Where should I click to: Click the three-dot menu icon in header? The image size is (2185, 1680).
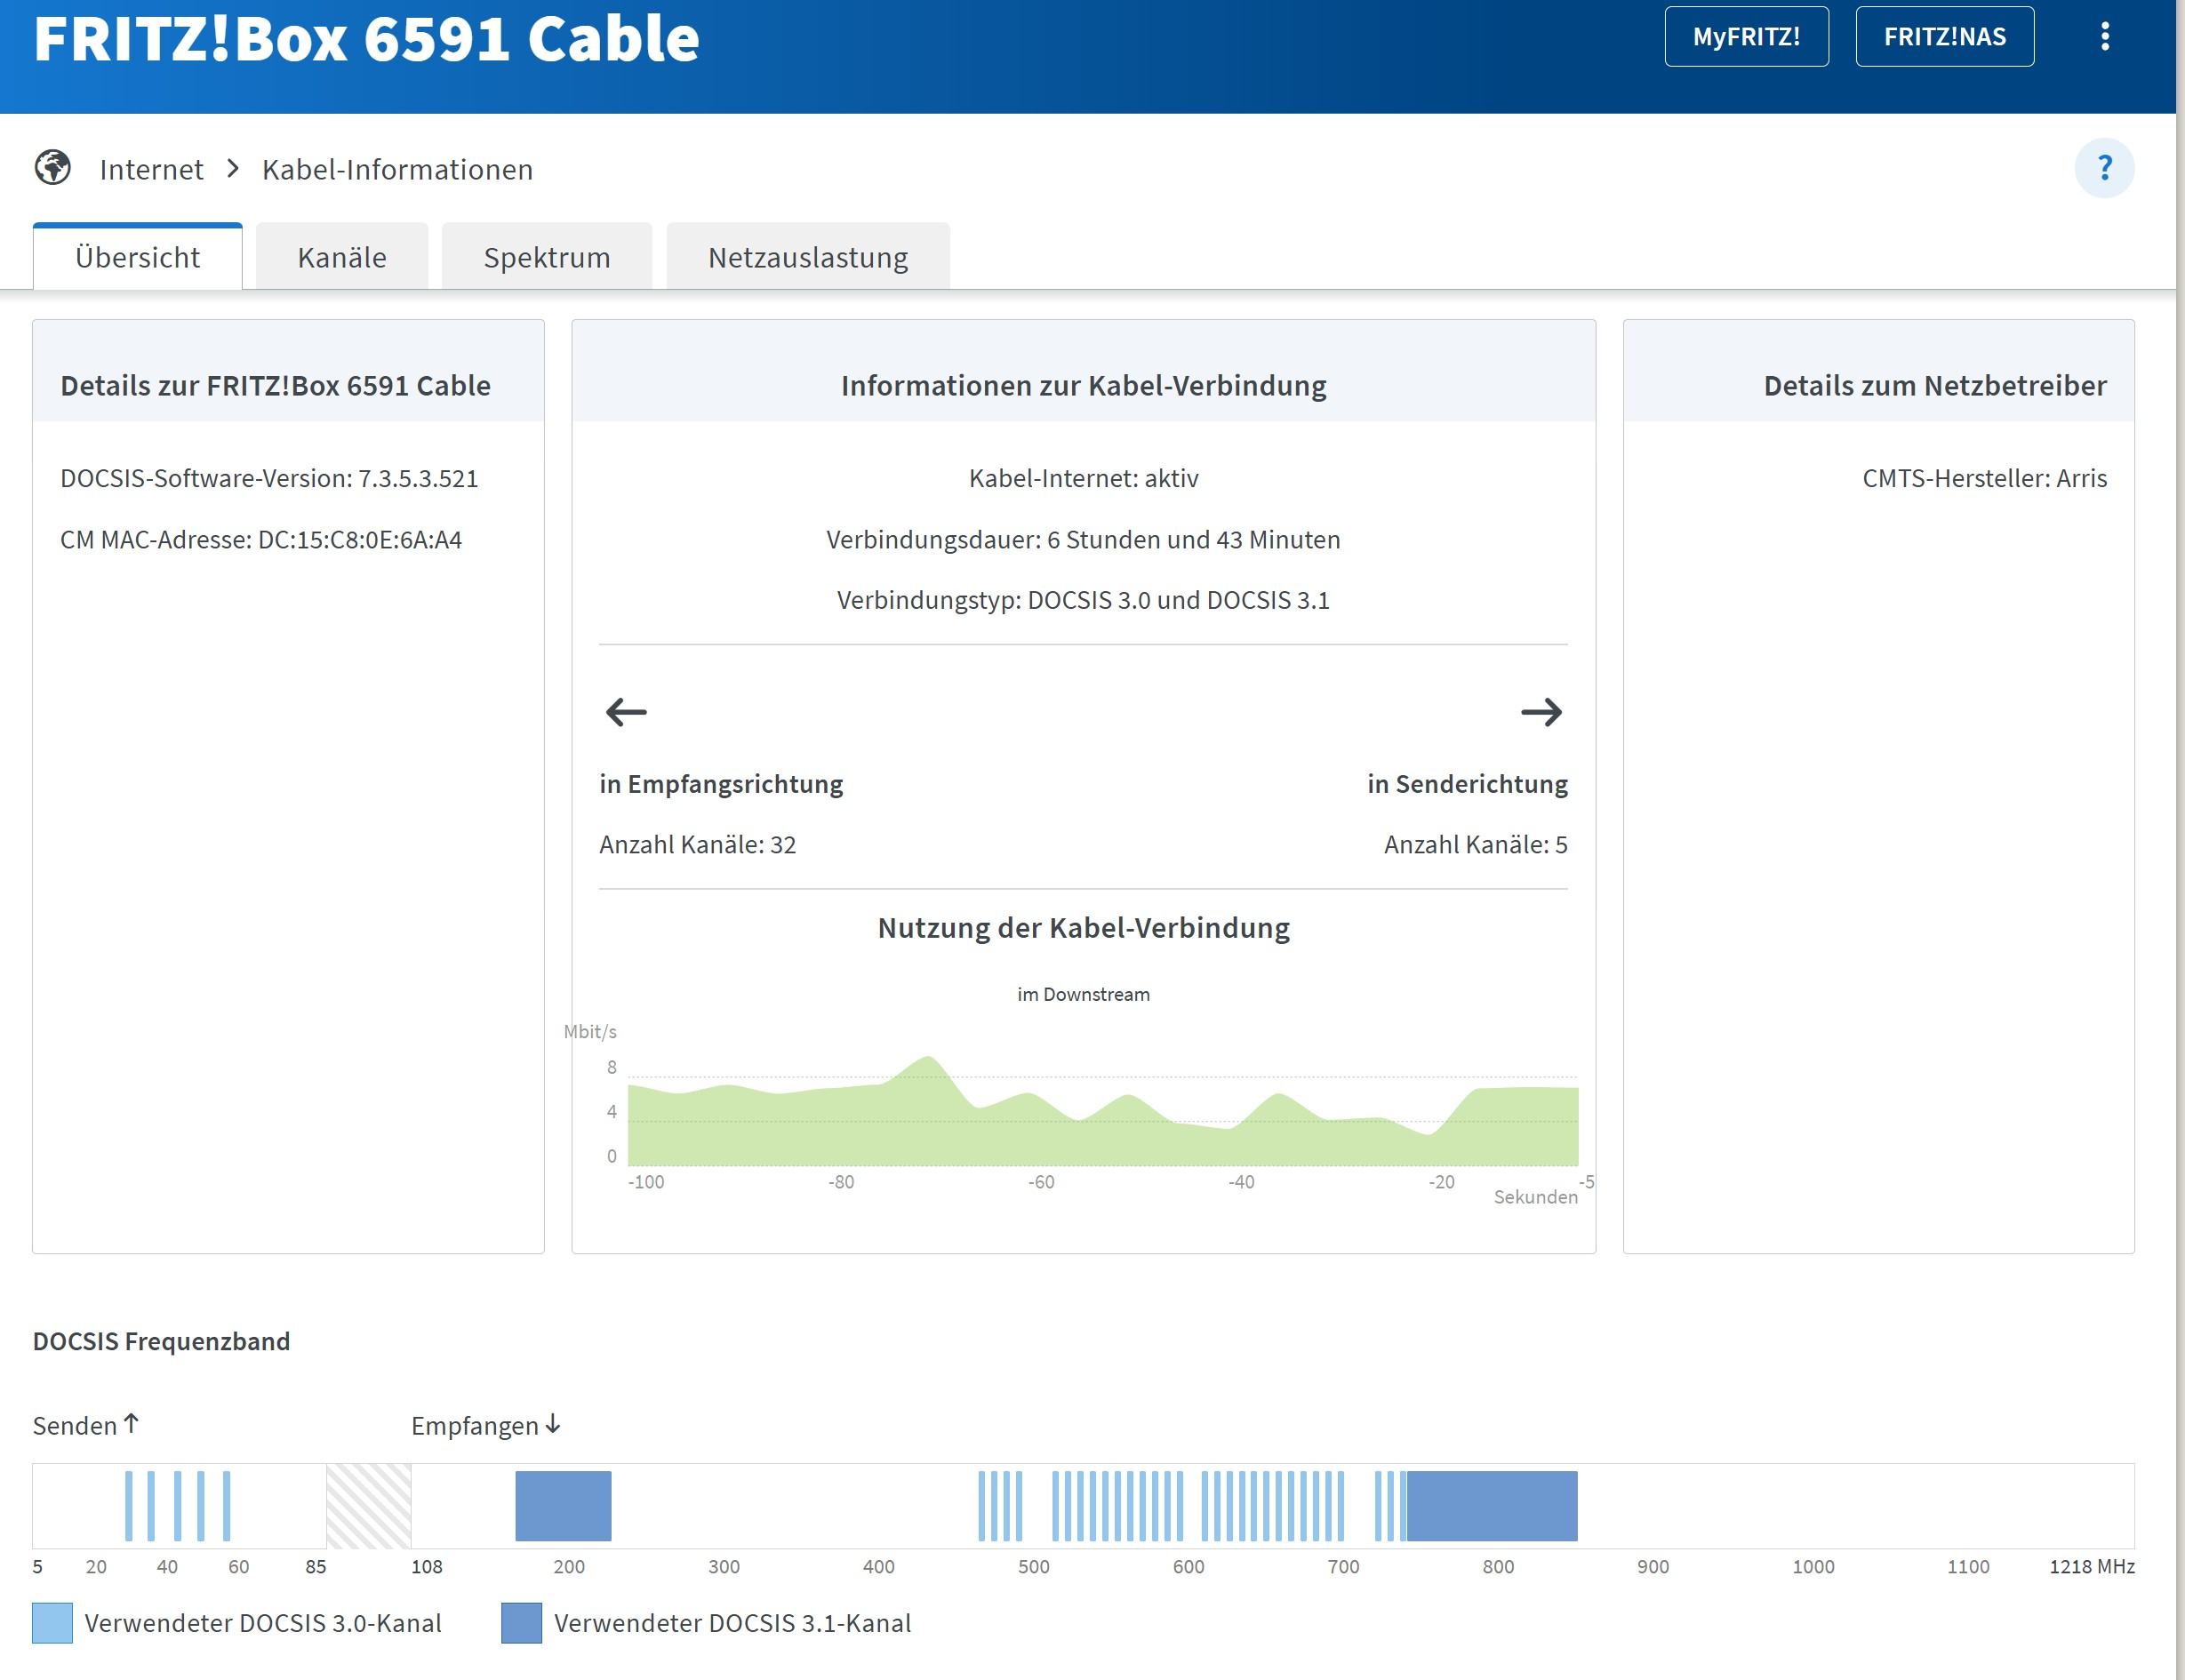(x=2105, y=37)
